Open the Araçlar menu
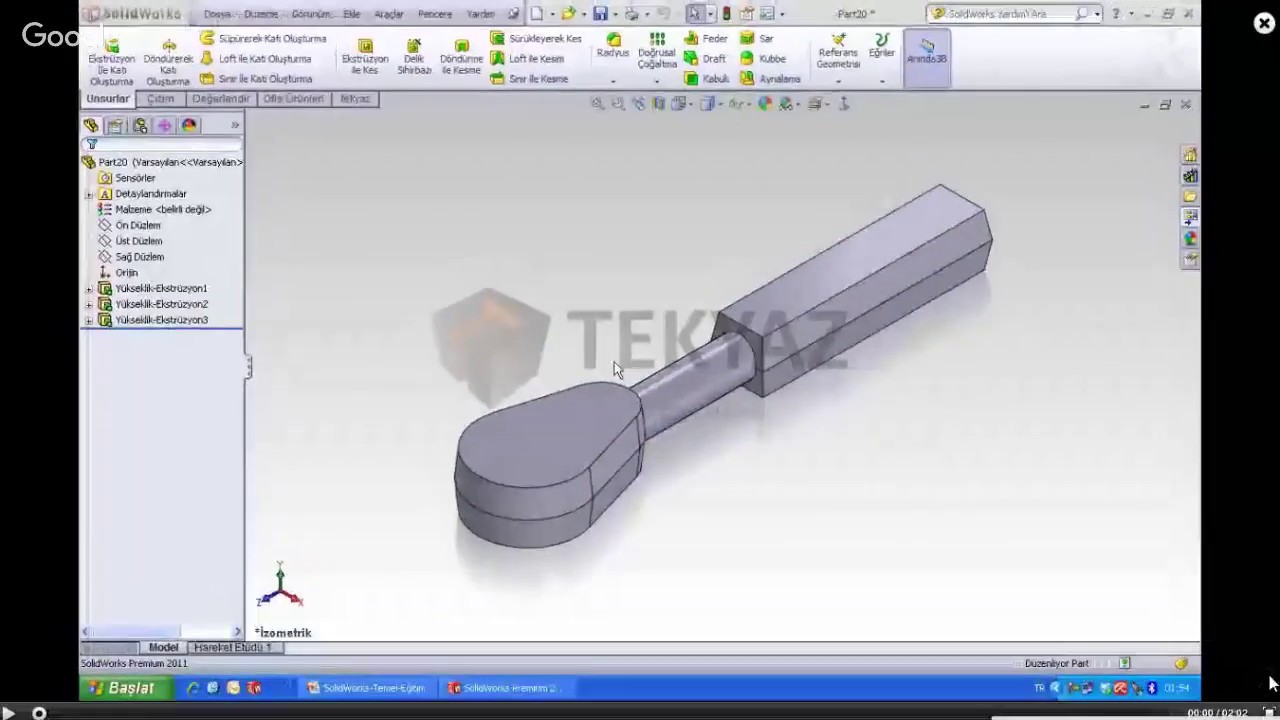This screenshot has height=720, width=1280. (388, 15)
